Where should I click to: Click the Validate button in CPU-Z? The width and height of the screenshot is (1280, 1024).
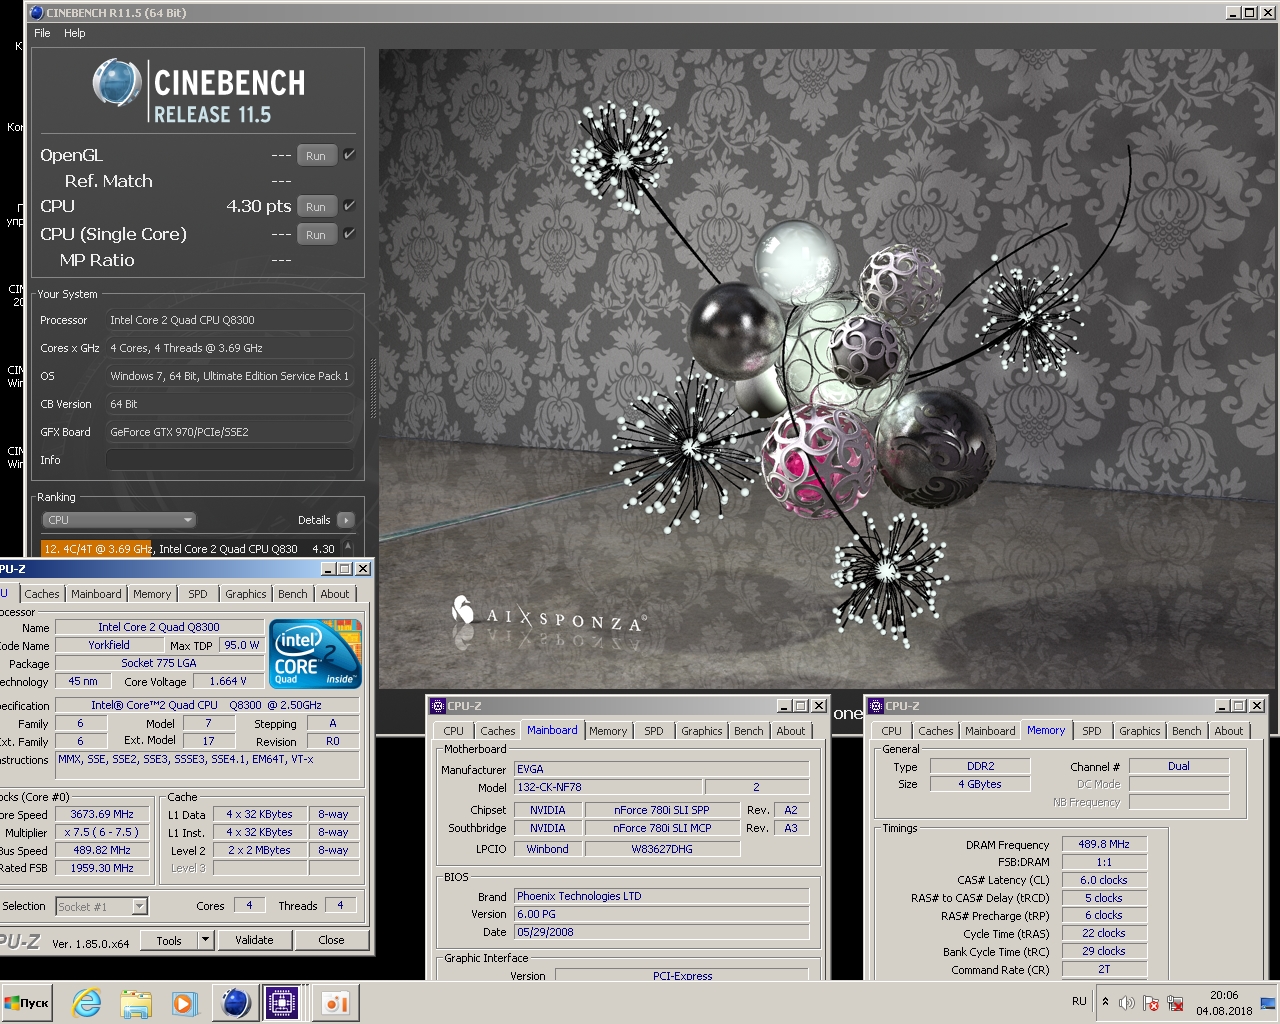(254, 940)
